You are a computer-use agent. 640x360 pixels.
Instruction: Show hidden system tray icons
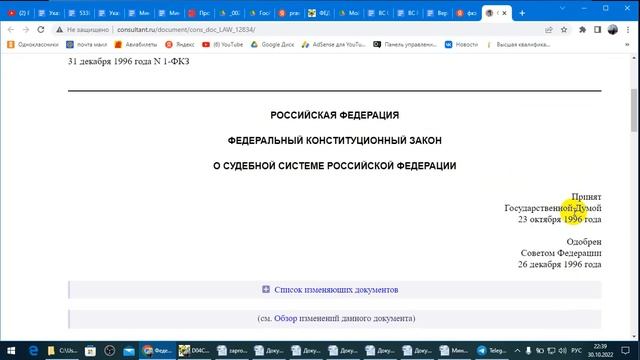[518, 351]
